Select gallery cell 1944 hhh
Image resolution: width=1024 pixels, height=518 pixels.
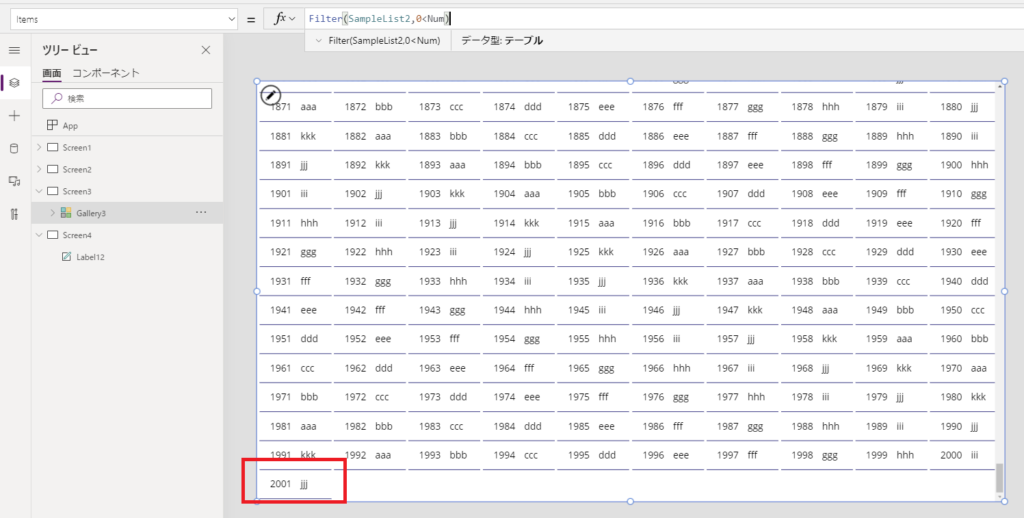click(x=519, y=310)
